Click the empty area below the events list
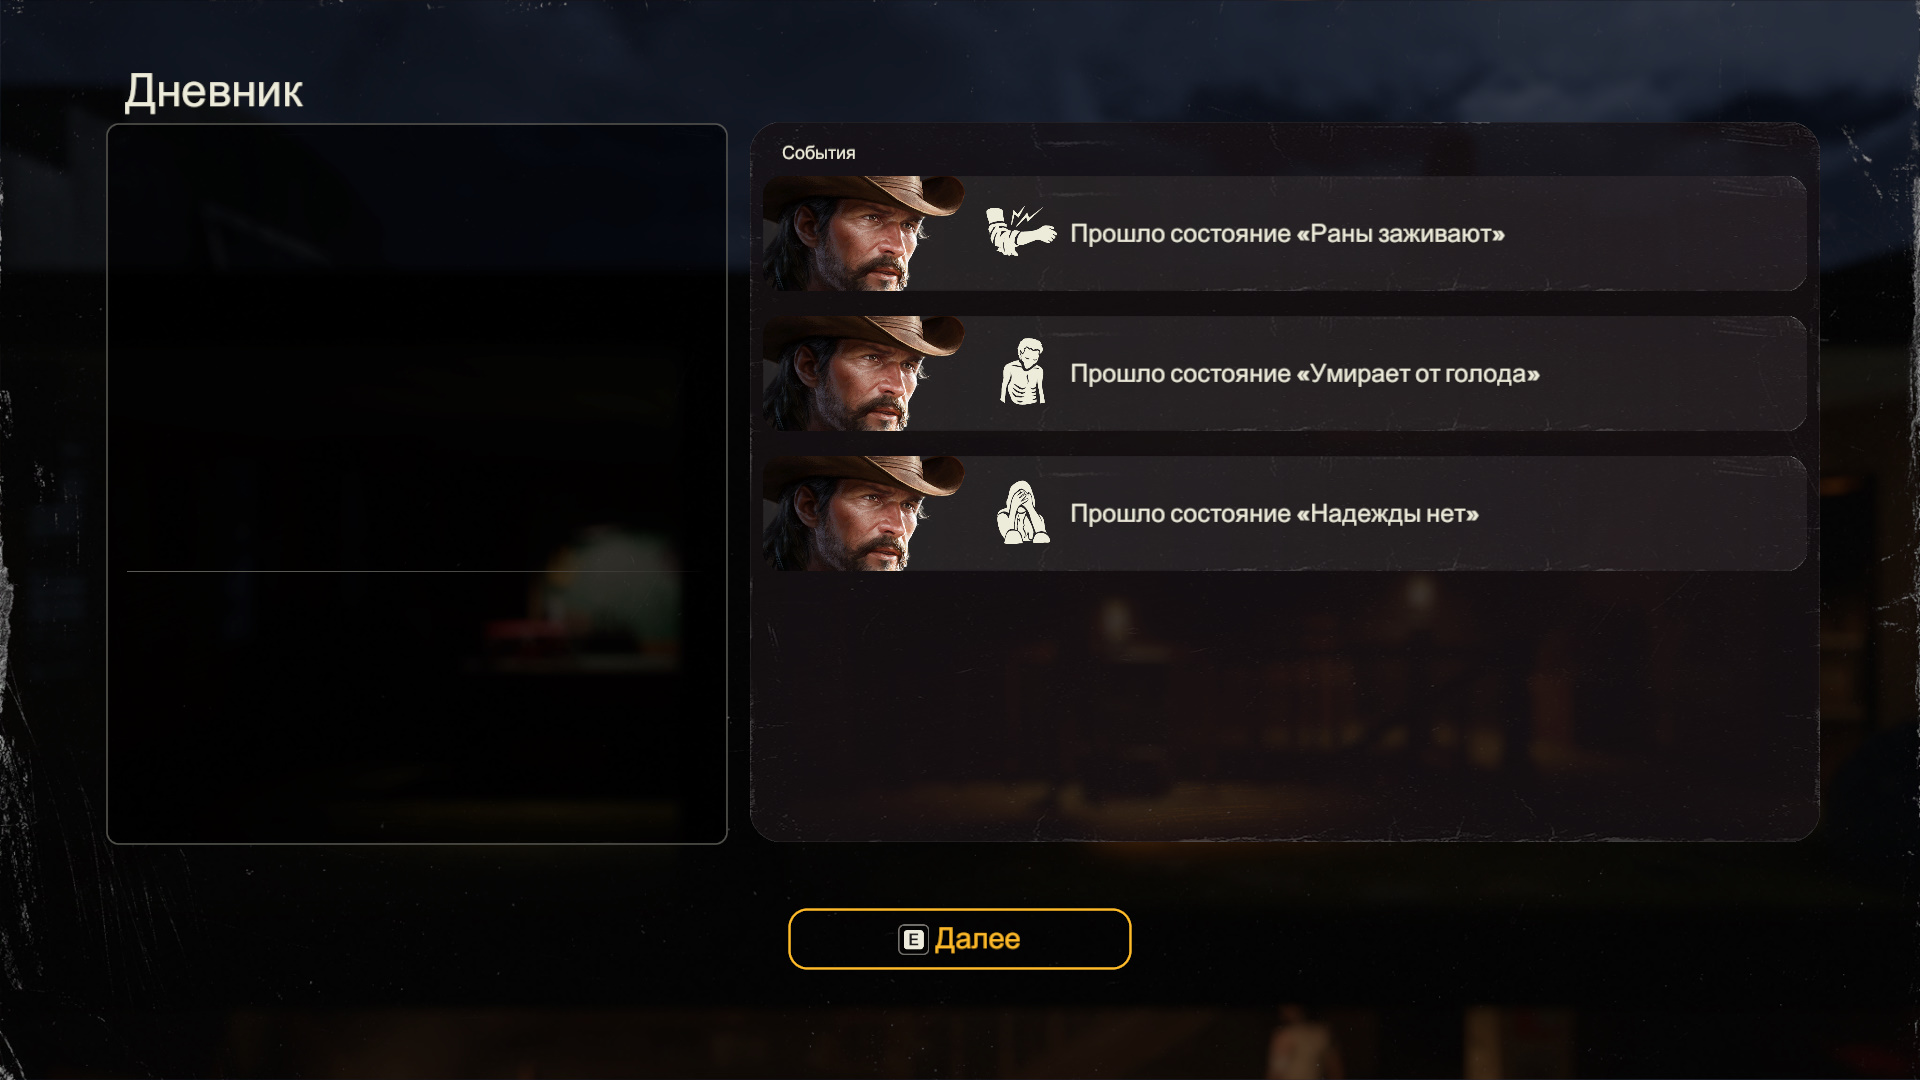Viewport: 1920px width, 1080px height. click(1284, 706)
